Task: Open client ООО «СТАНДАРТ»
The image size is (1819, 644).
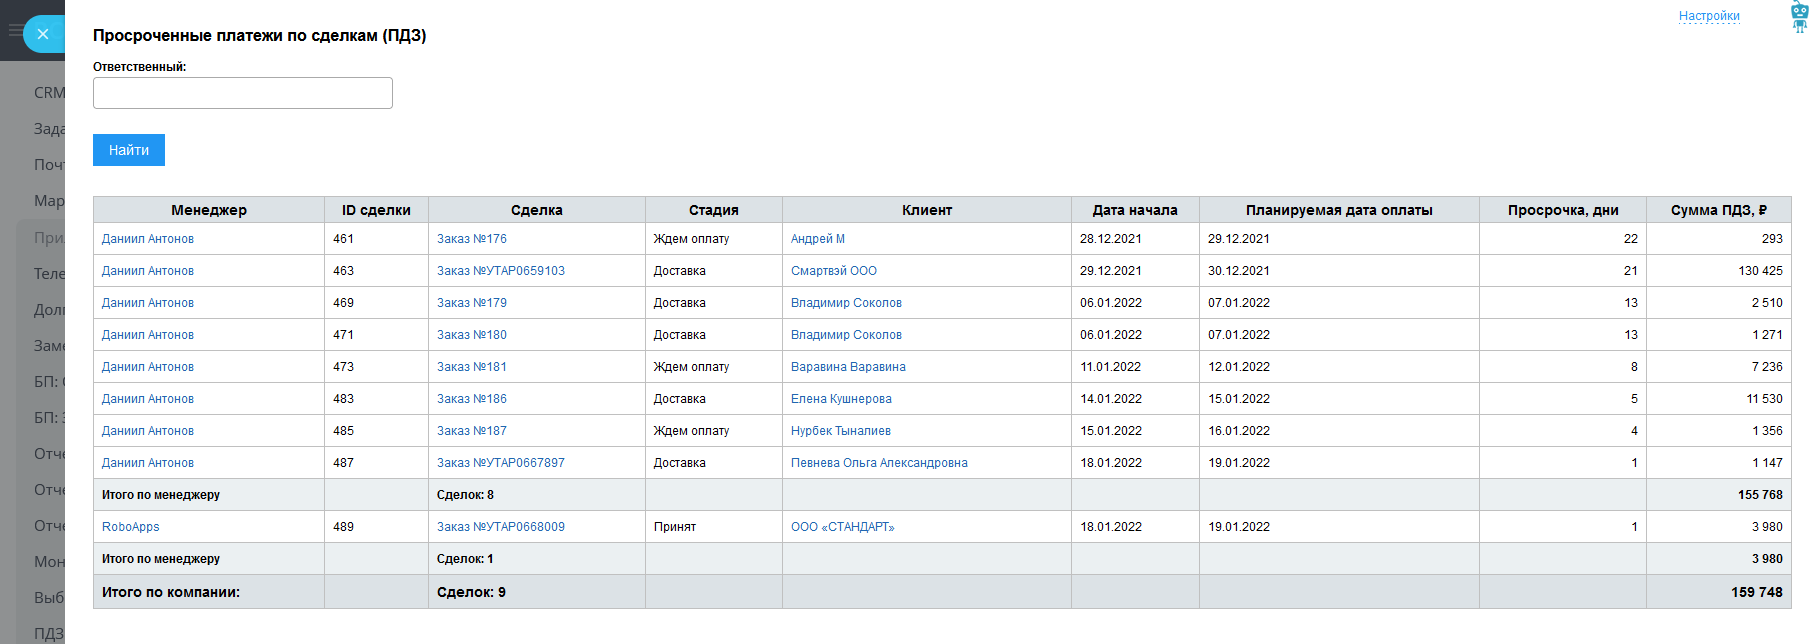Action: point(842,527)
